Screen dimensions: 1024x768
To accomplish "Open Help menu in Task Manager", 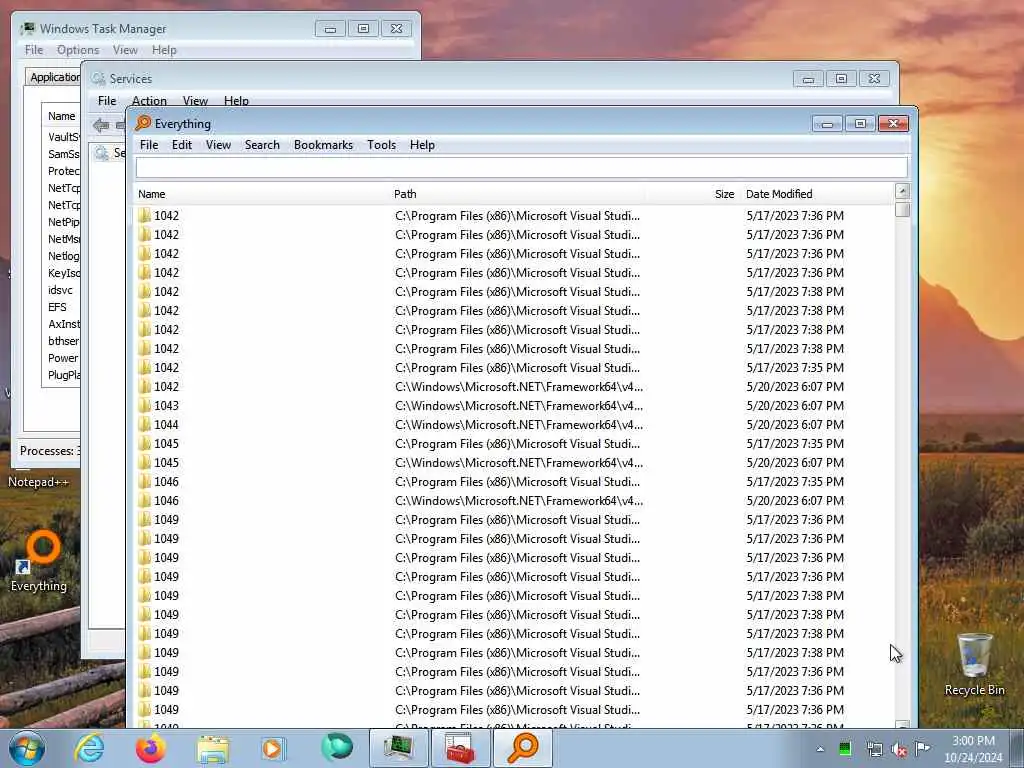I will pyautogui.click(x=164, y=50).
